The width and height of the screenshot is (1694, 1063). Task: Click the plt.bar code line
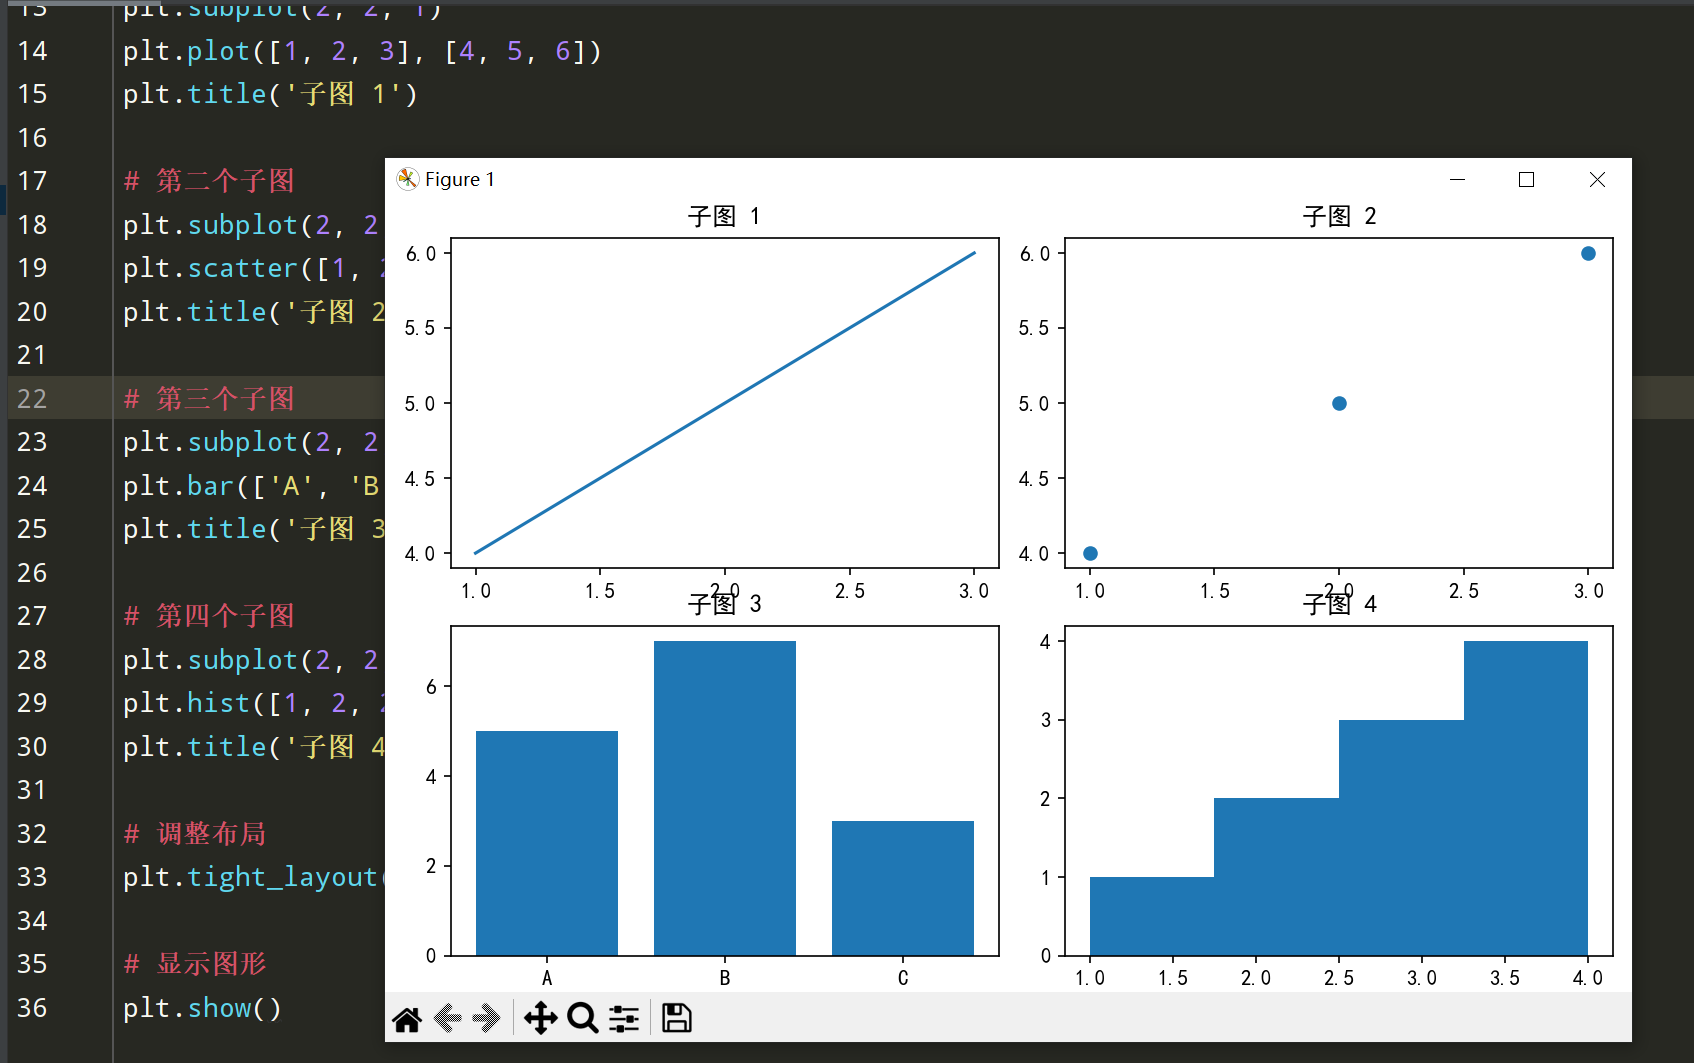[253, 486]
